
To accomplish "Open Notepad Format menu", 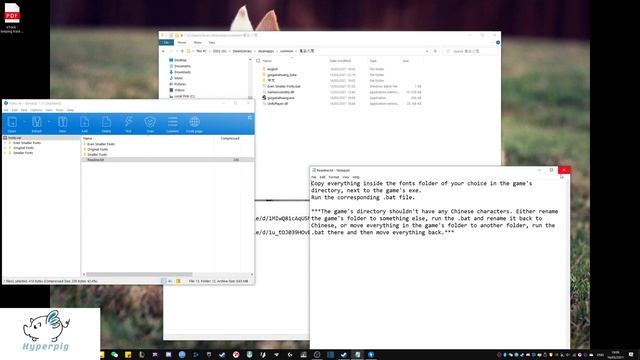I will point(333,177).
